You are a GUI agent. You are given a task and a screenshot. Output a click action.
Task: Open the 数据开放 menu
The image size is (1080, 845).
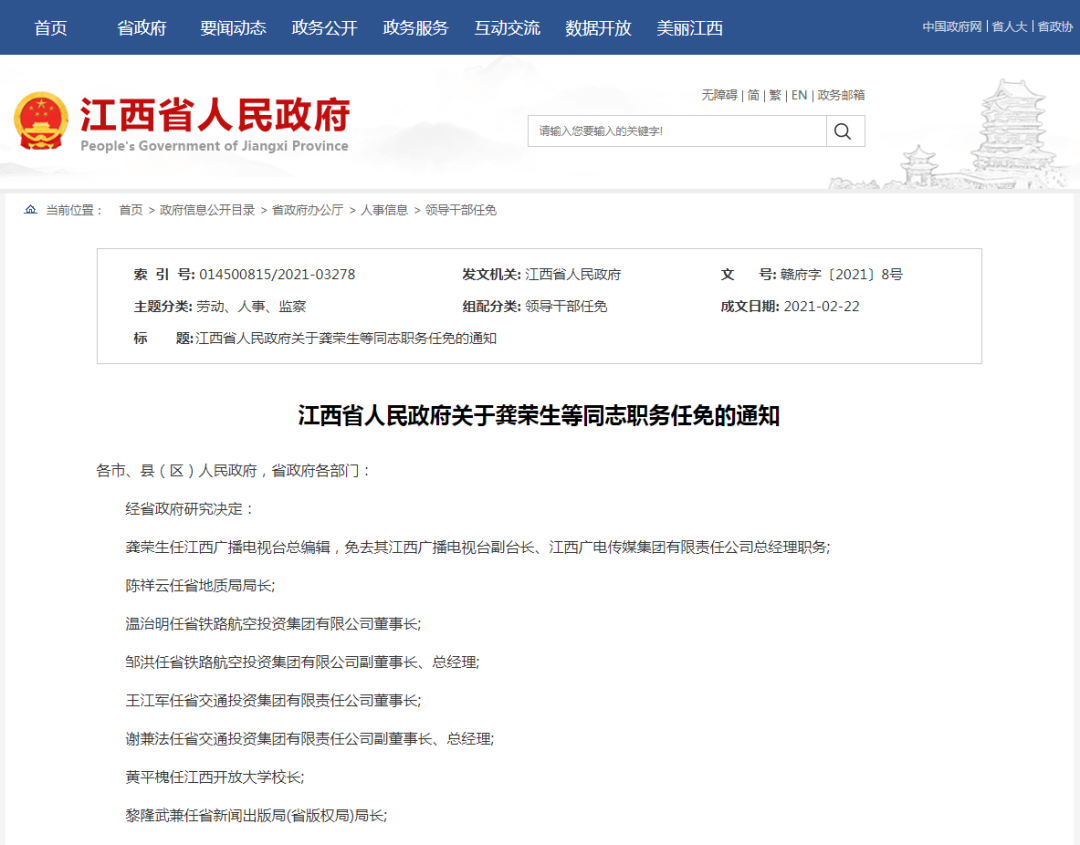pyautogui.click(x=597, y=28)
